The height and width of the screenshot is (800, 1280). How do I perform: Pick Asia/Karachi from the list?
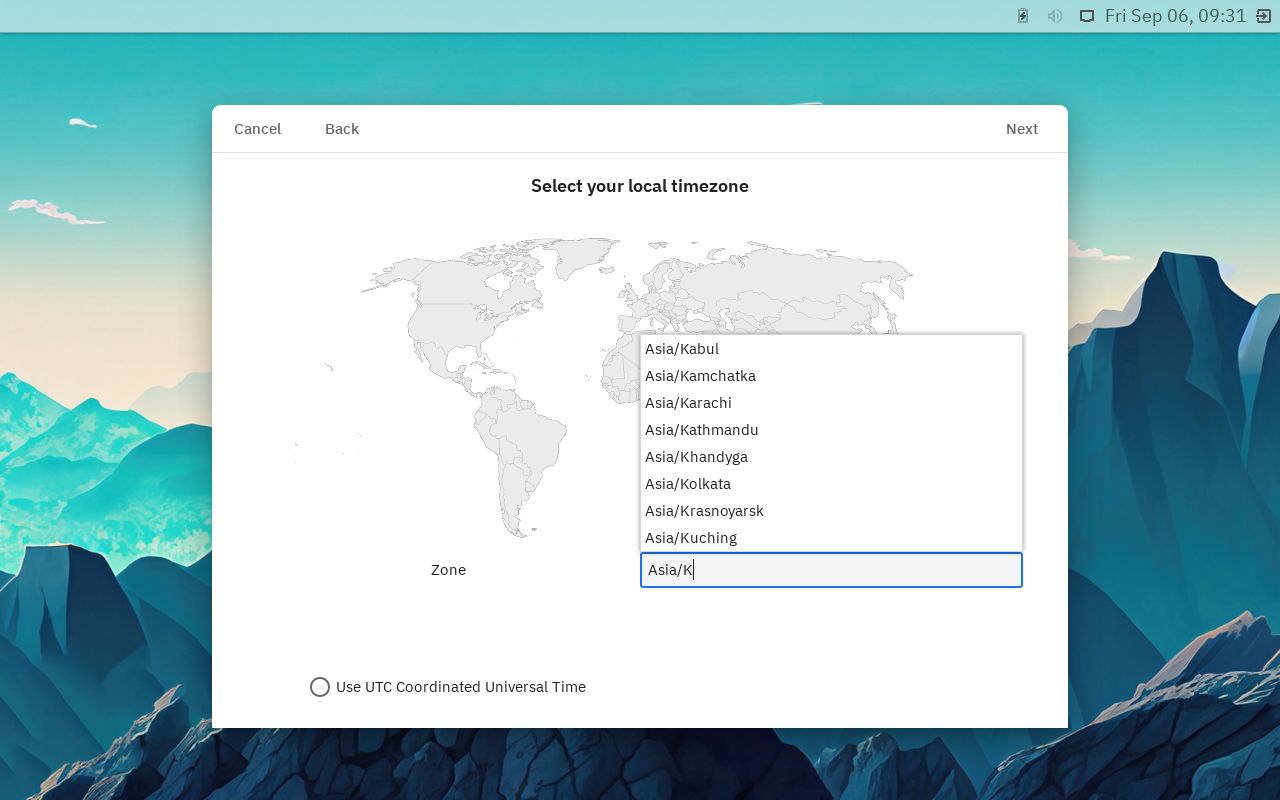(688, 403)
